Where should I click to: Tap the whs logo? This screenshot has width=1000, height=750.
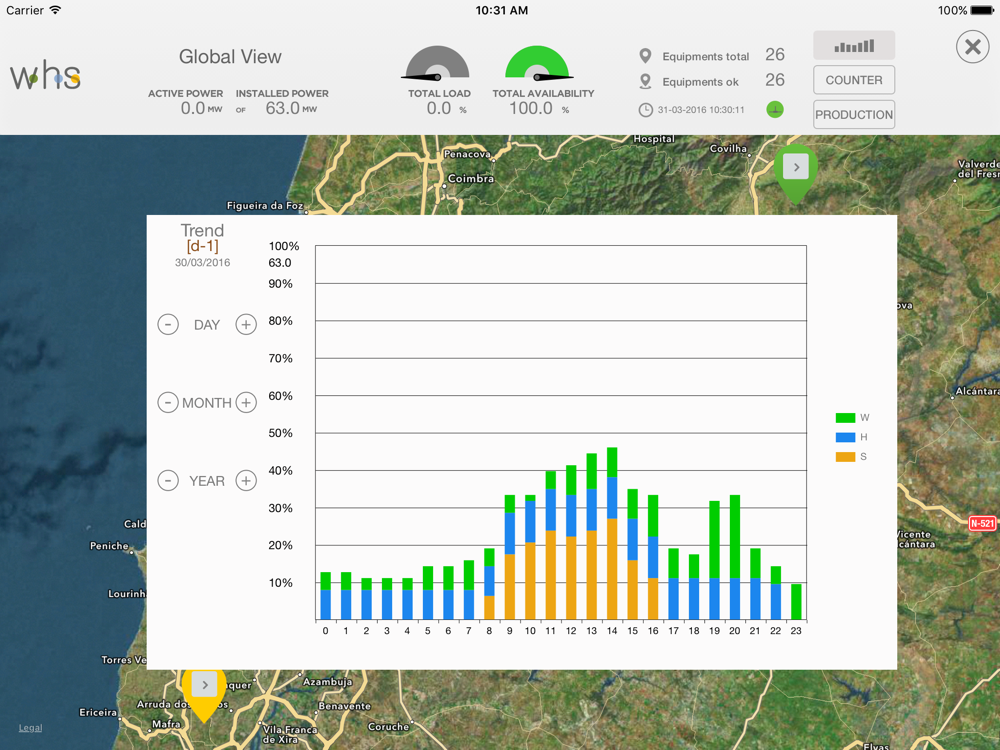coord(45,76)
